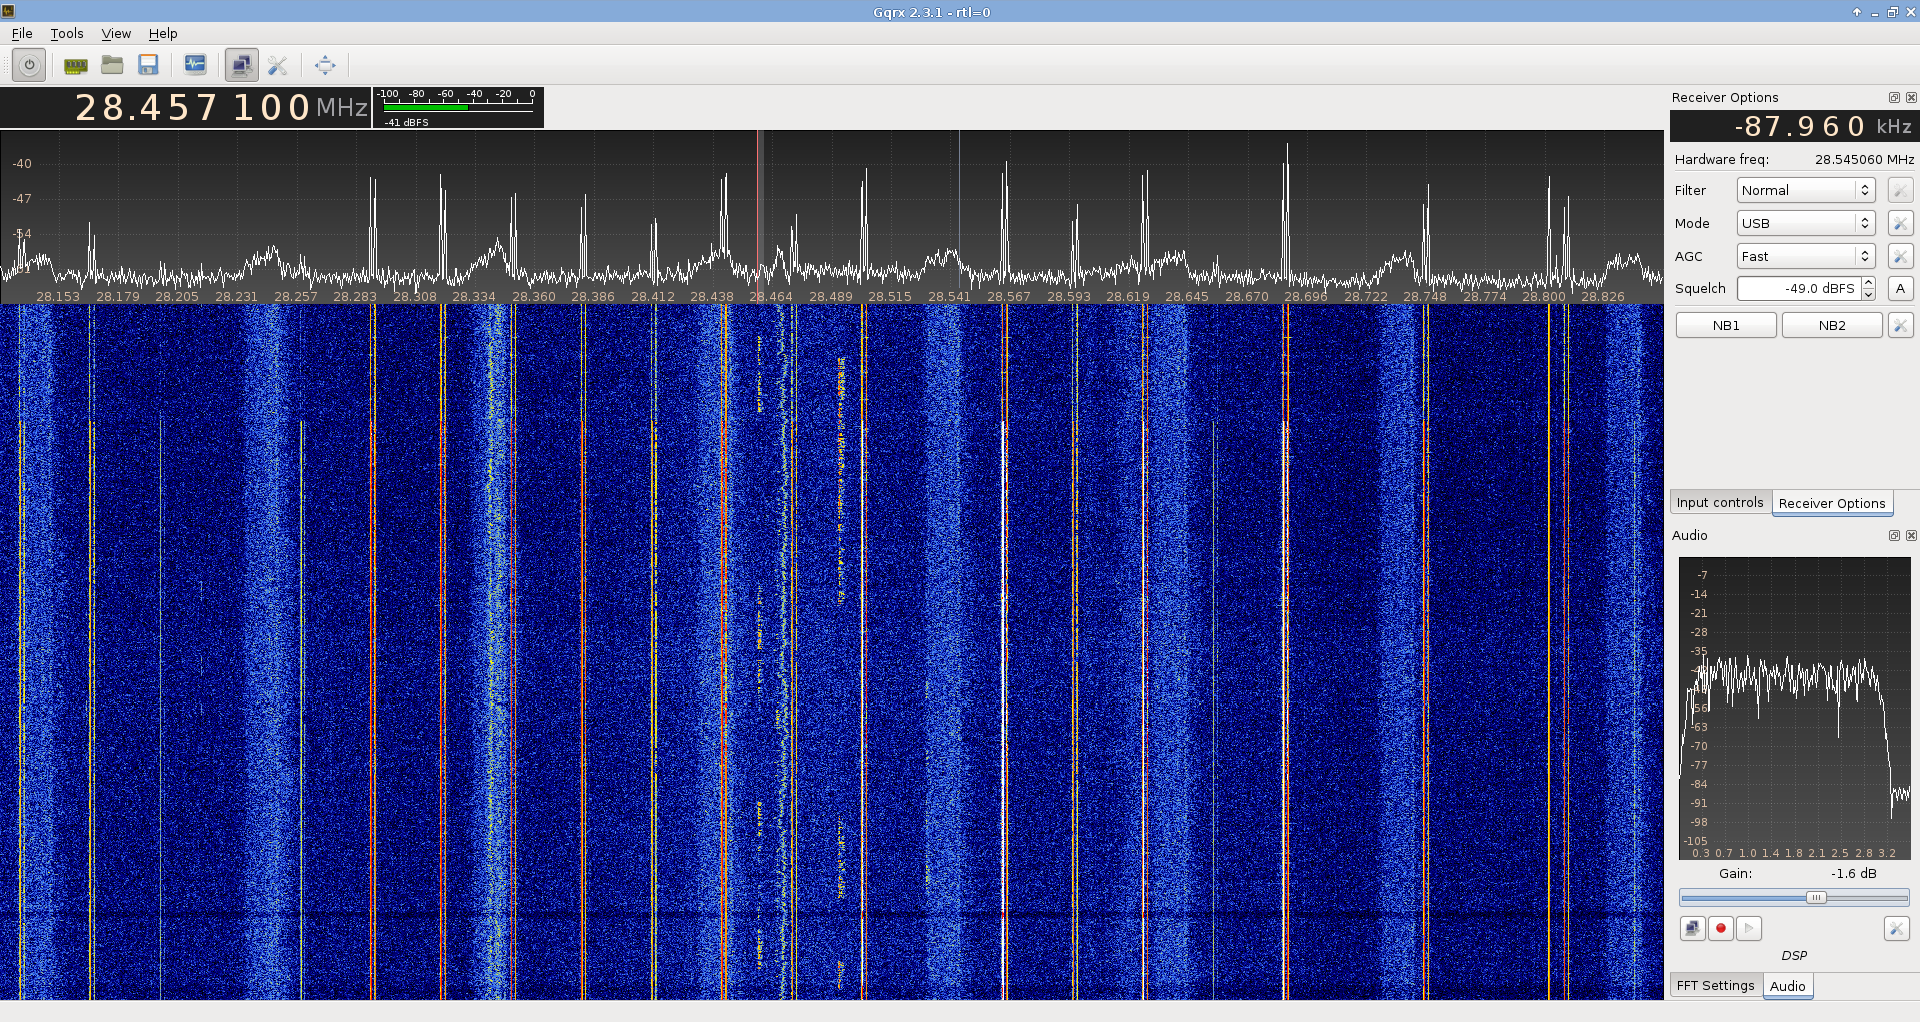Start audio recording with the red record button
1920x1022 pixels.
pos(1720,928)
